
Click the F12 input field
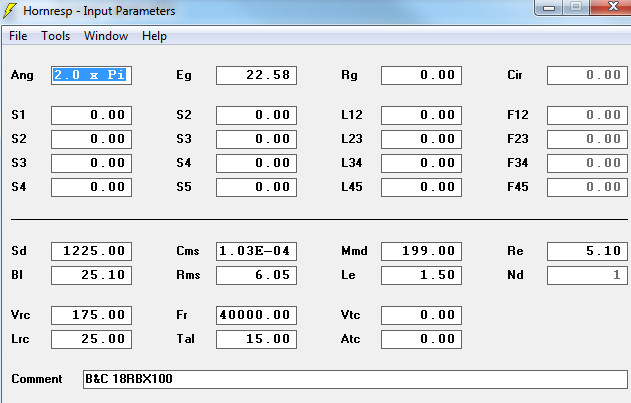(587, 115)
